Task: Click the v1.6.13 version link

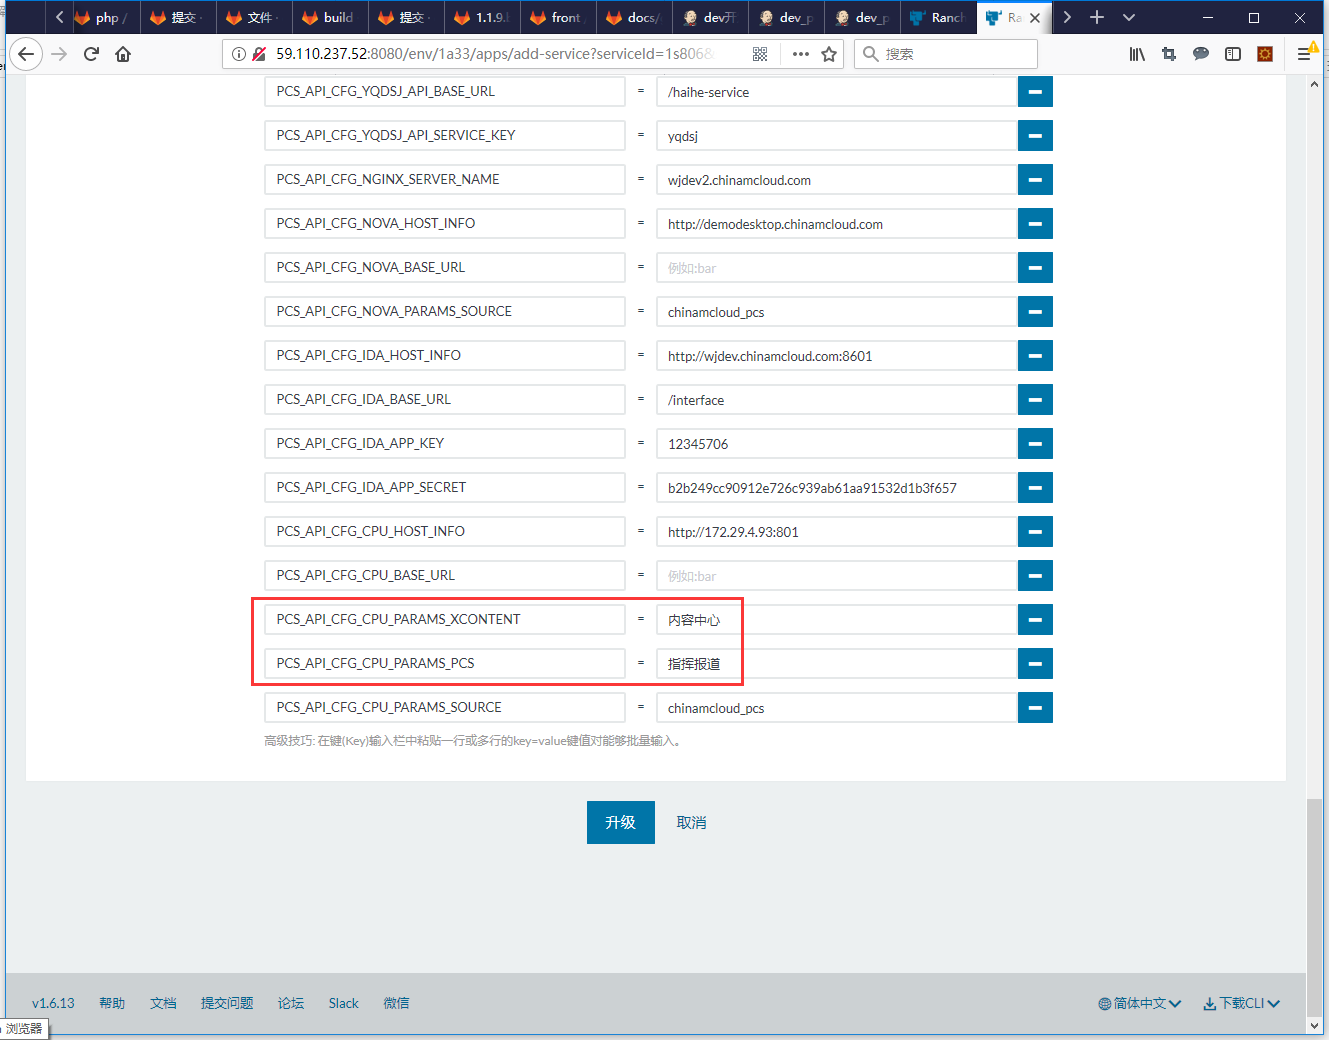Action: coord(53,1003)
